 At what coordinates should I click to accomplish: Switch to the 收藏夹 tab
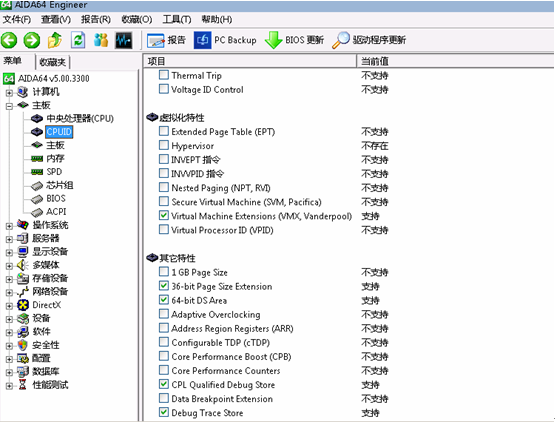click(x=53, y=62)
